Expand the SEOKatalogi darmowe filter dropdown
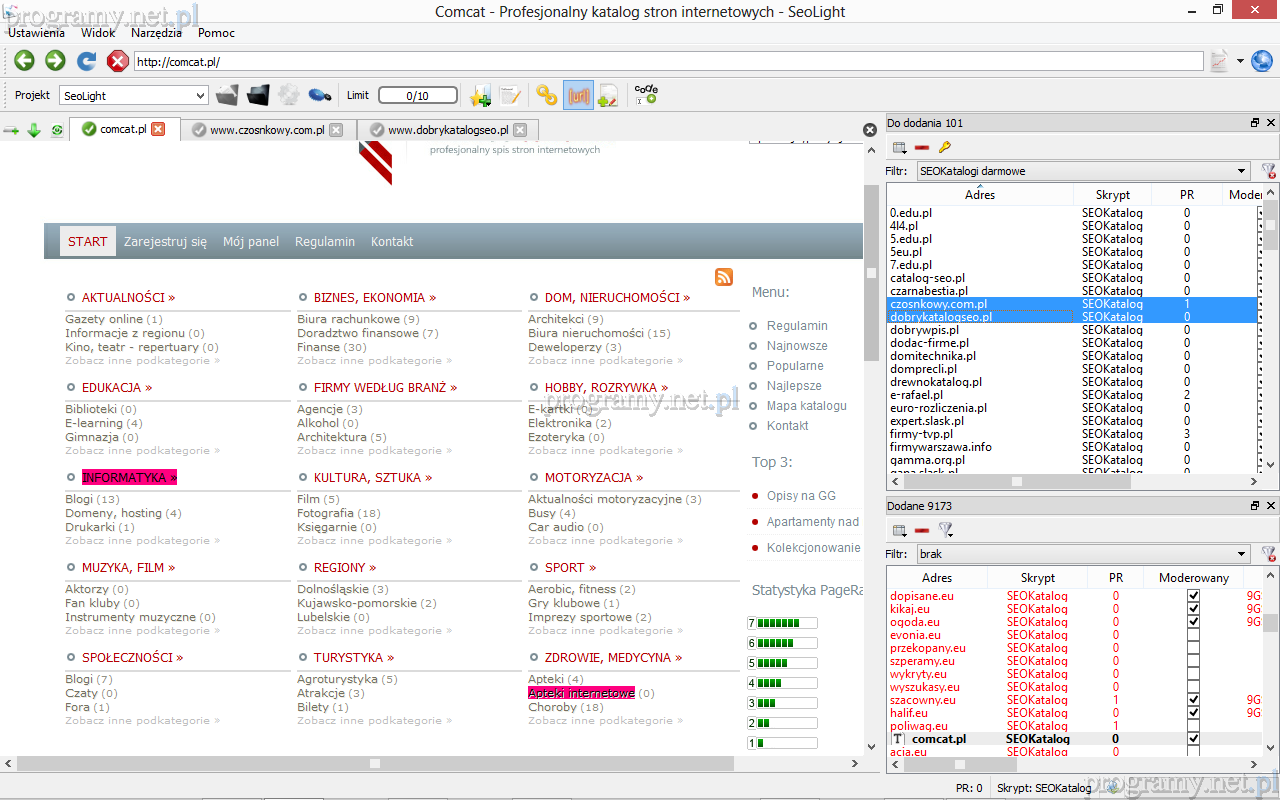 click(1241, 171)
